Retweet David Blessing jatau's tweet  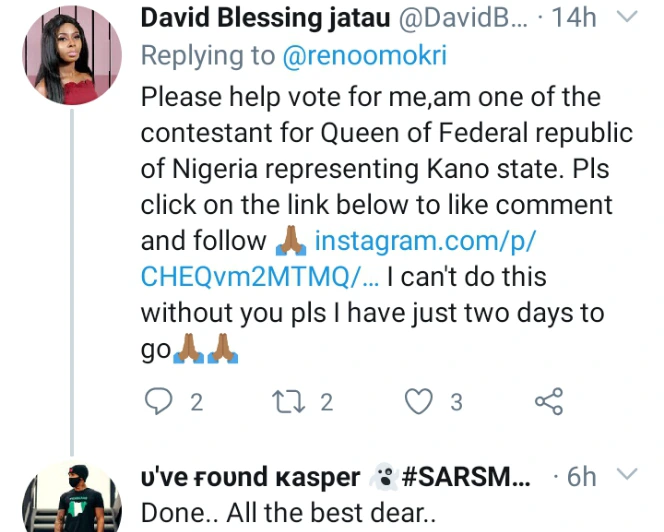pyautogui.click(x=284, y=402)
